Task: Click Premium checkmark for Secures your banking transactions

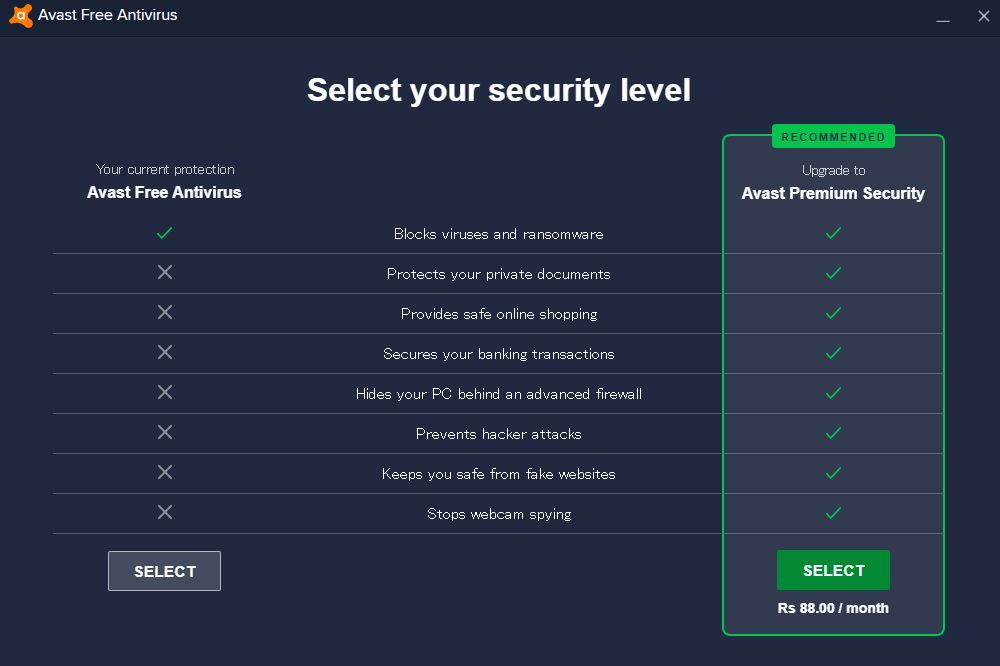Action: pyautogui.click(x=833, y=353)
